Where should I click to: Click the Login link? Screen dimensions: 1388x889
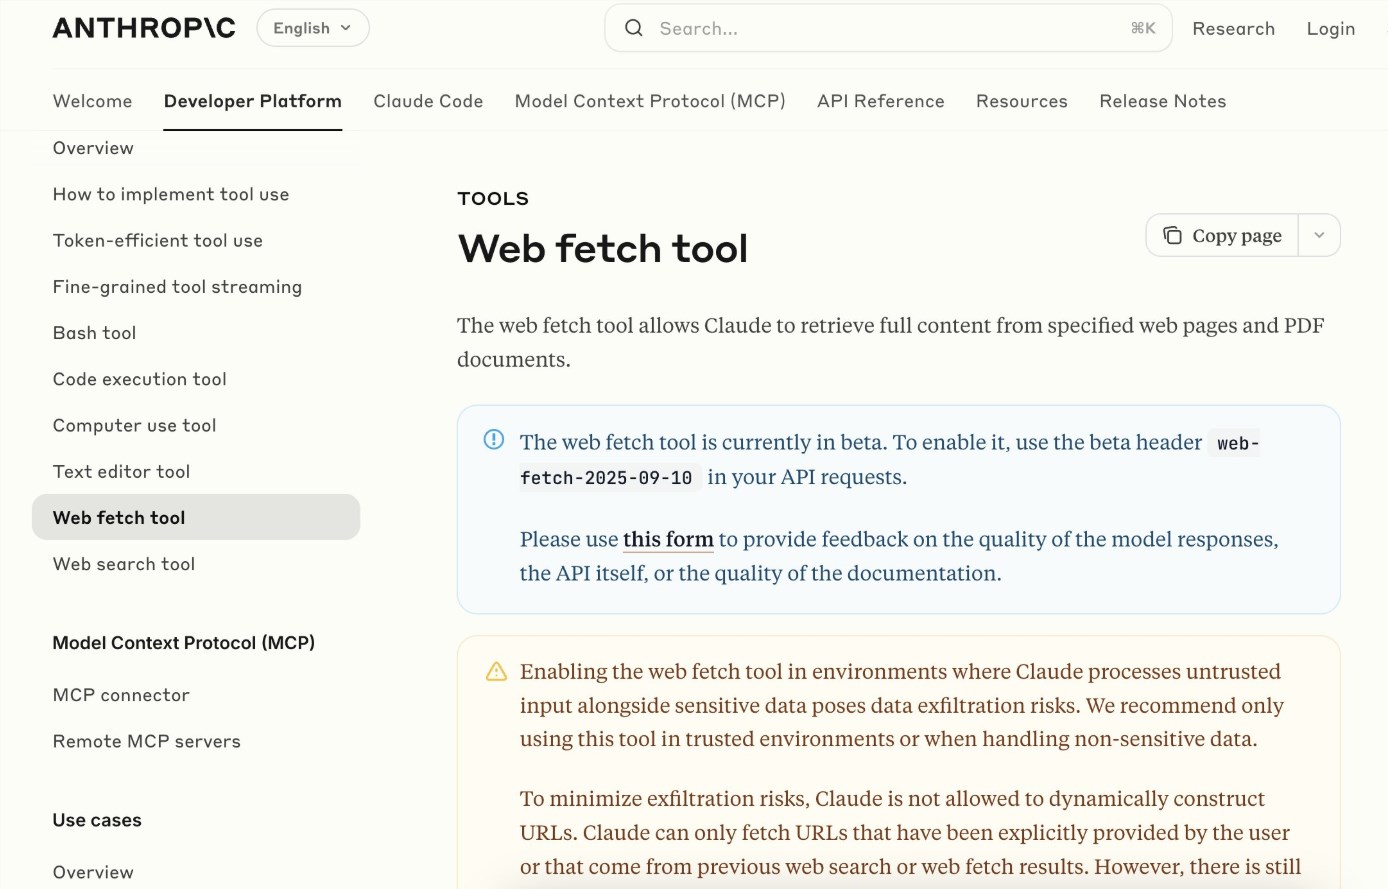pyautogui.click(x=1330, y=29)
